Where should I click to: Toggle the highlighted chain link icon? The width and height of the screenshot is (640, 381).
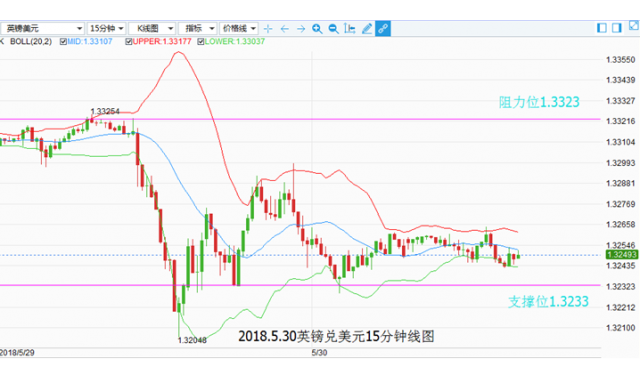pyautogui.click(x=383, y=28)
